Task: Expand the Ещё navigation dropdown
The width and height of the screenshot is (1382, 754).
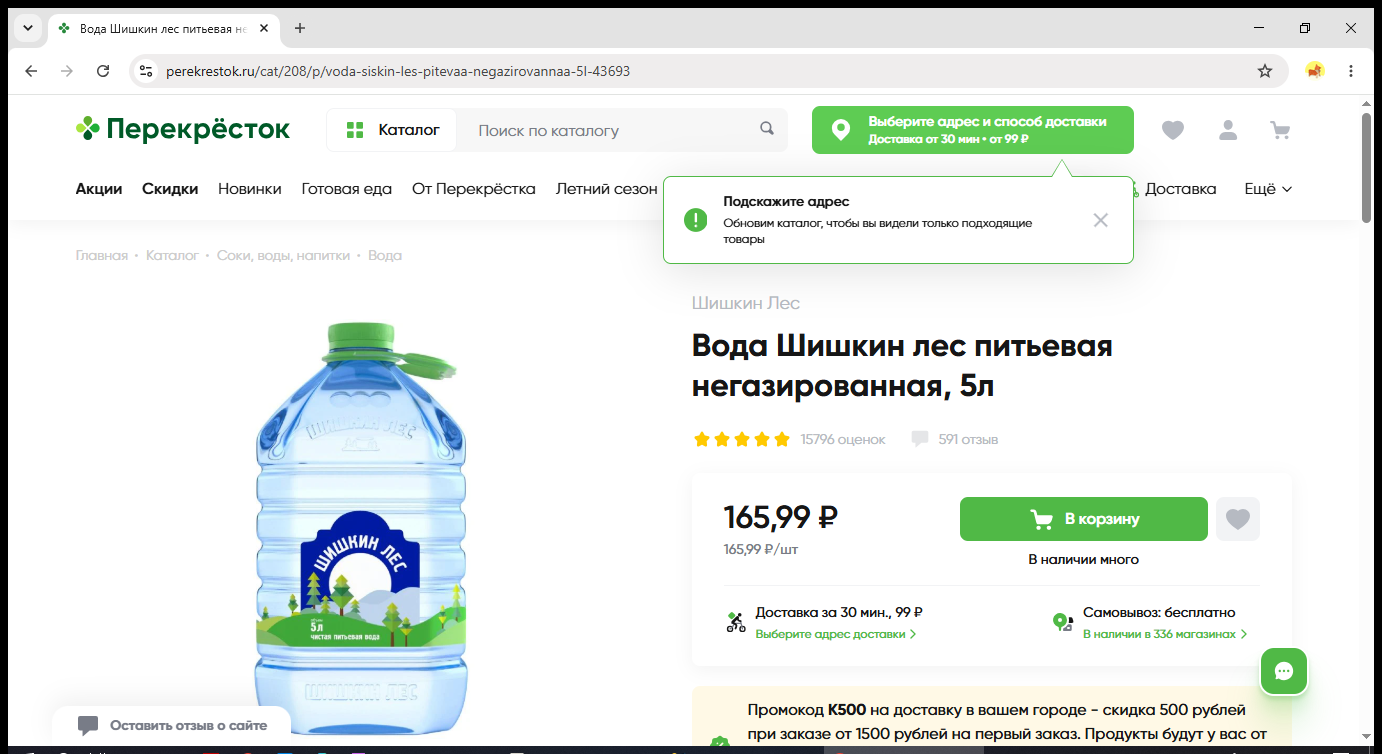Action: pyautogui.click(x=1268, y=189)
